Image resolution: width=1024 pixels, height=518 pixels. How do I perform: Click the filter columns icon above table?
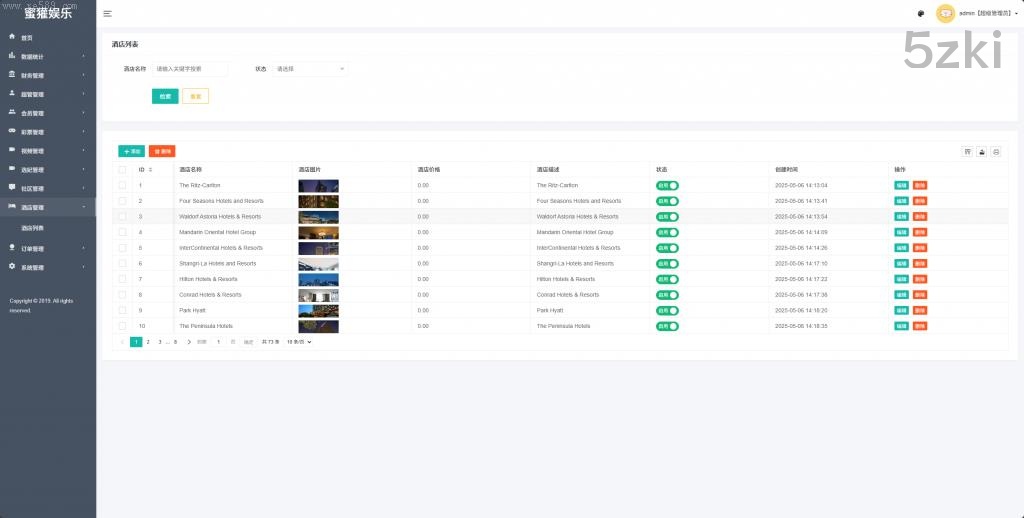click(967, 151)
